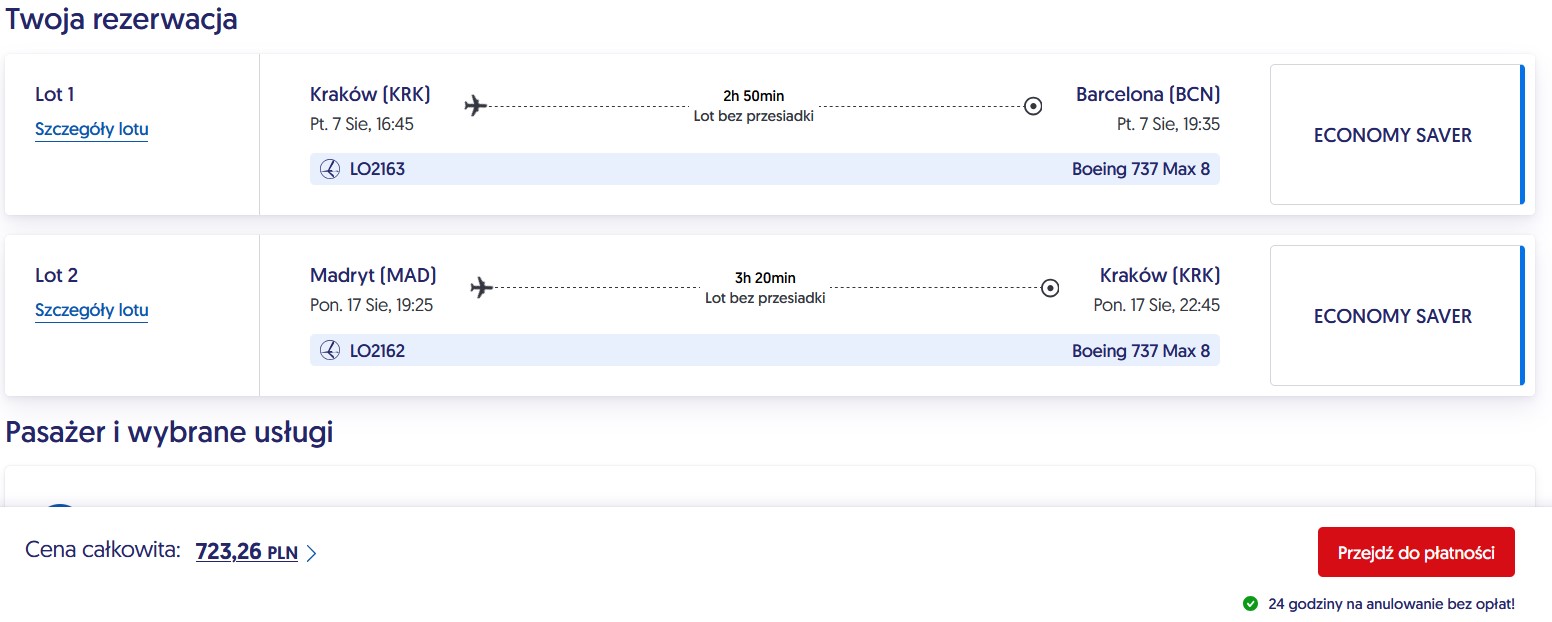Click Przejdź do płatności button
Image resolution: width=1552 pixels, height=622 pixels.
click(x=1416, y=552)
